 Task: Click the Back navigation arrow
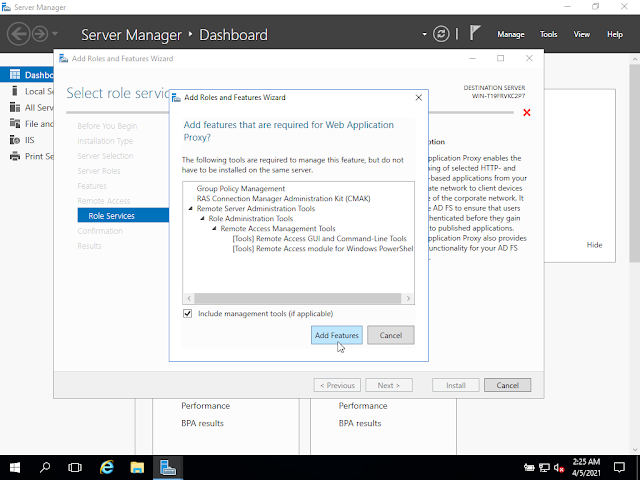18,34
